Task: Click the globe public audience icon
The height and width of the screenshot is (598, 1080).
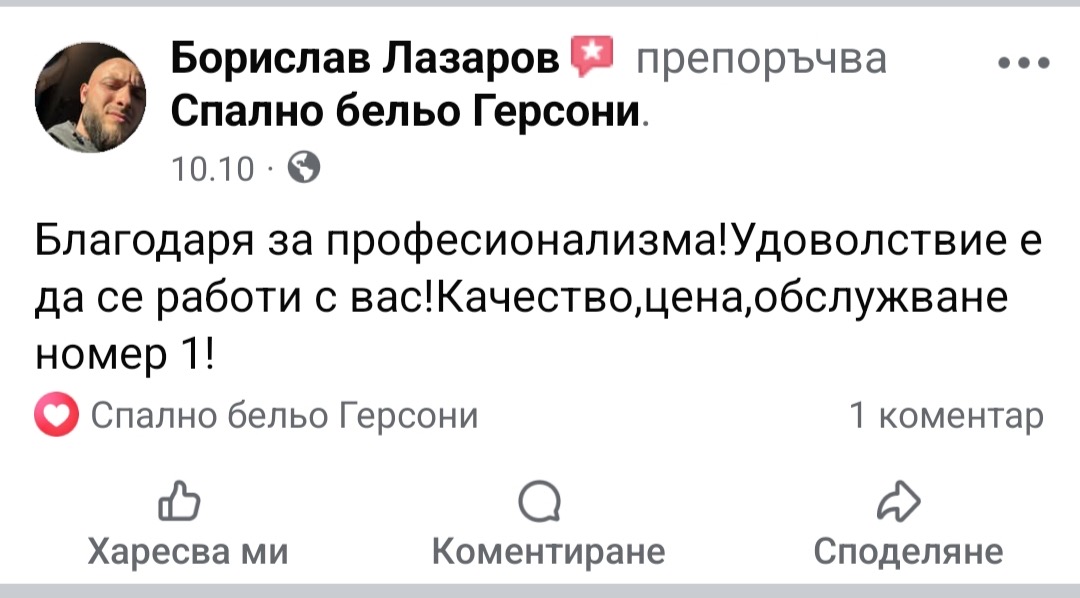Action: coord(304,167)
